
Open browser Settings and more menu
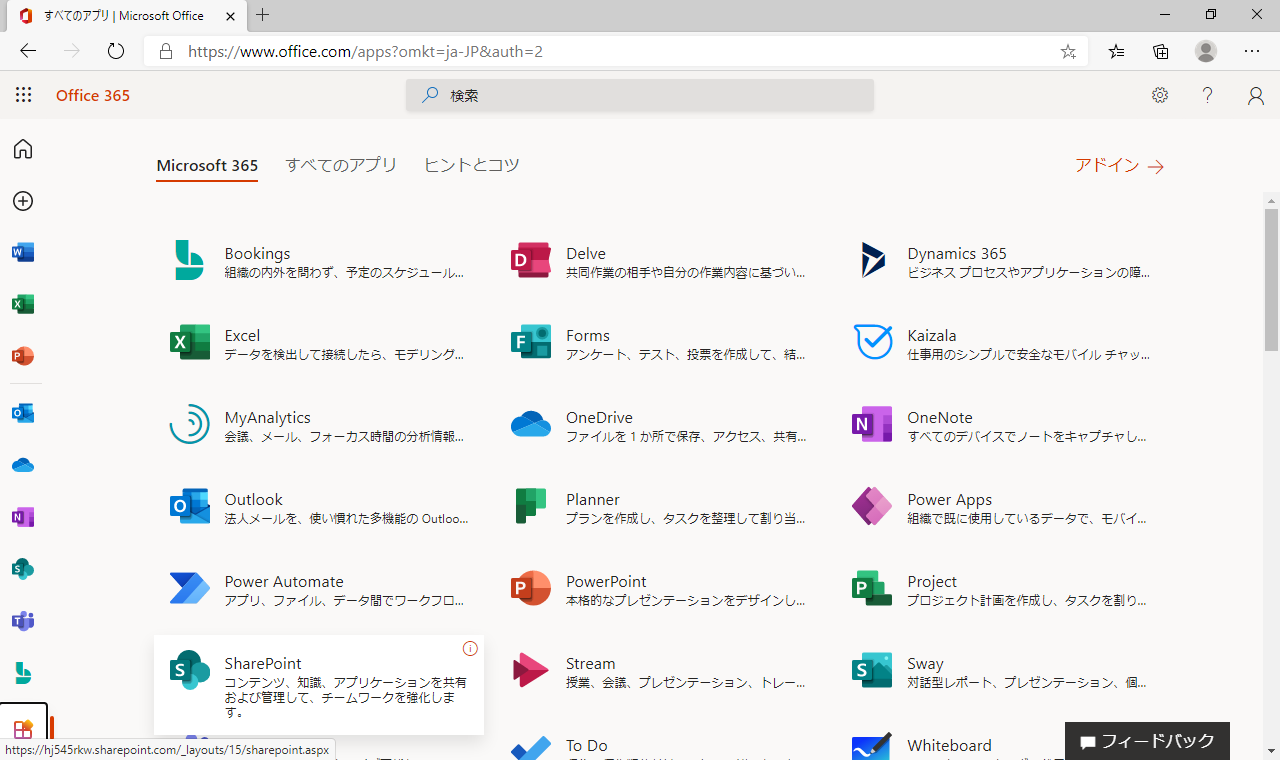tap(1252, 51)
